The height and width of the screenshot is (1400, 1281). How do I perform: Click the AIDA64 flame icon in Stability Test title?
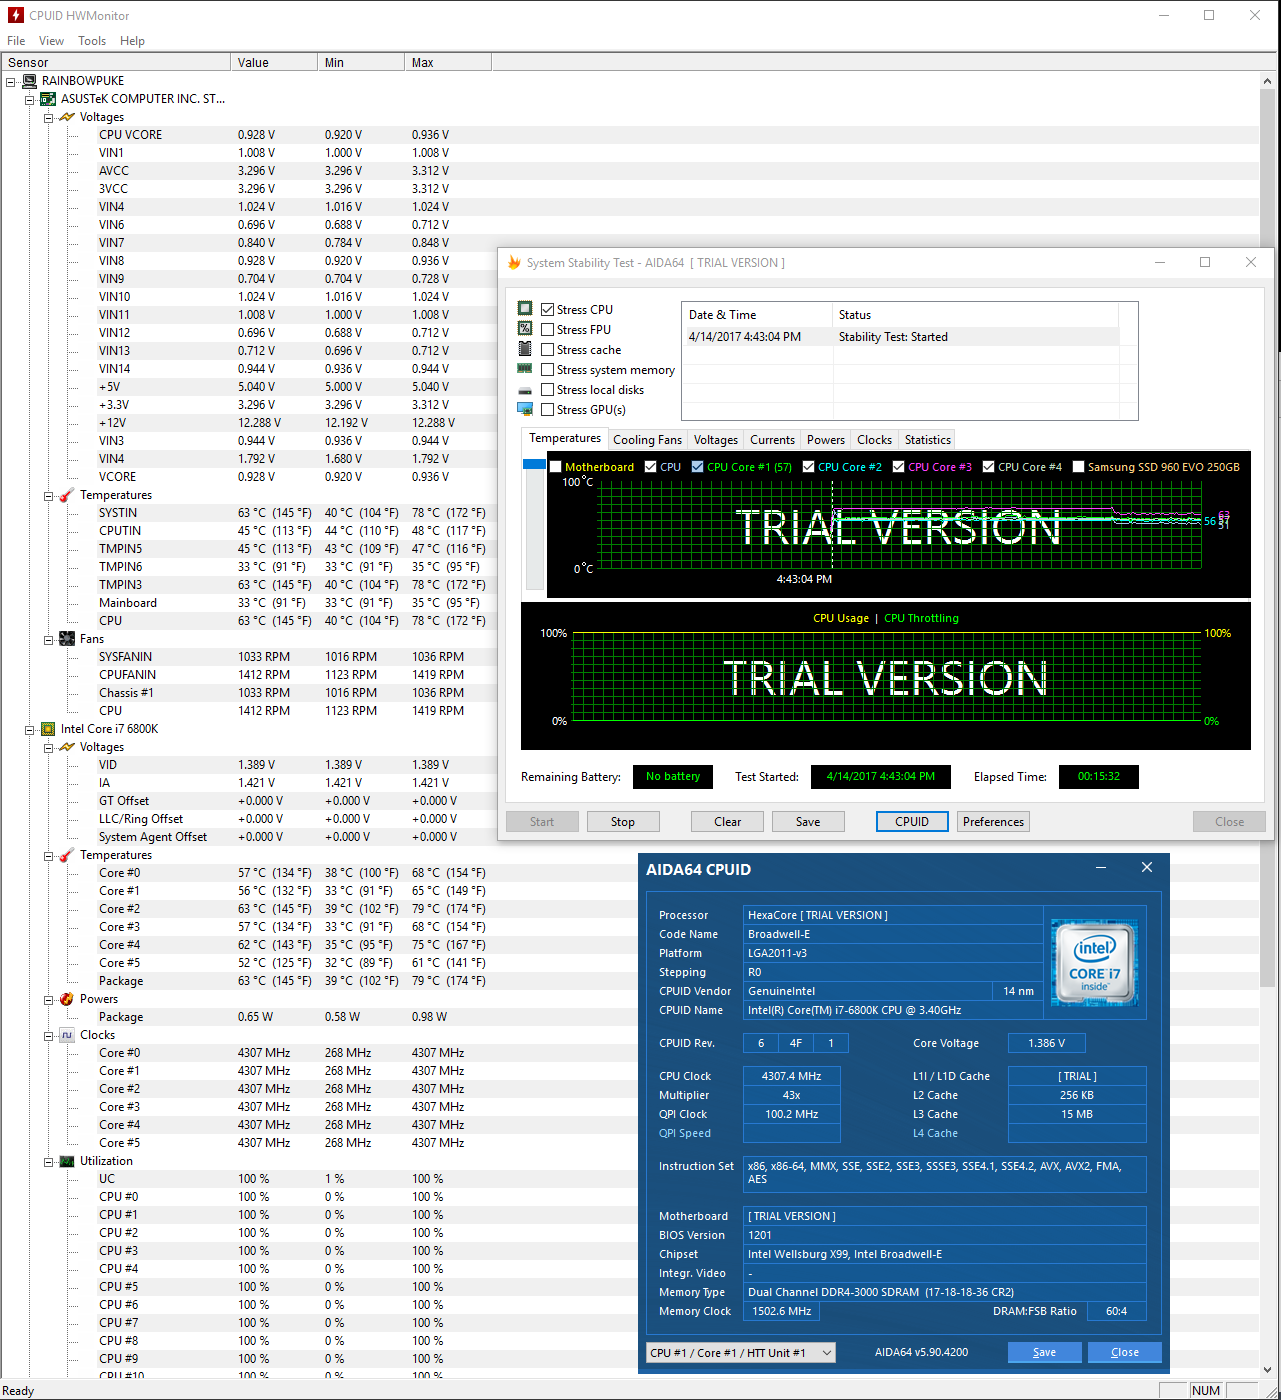click(514, 262)
